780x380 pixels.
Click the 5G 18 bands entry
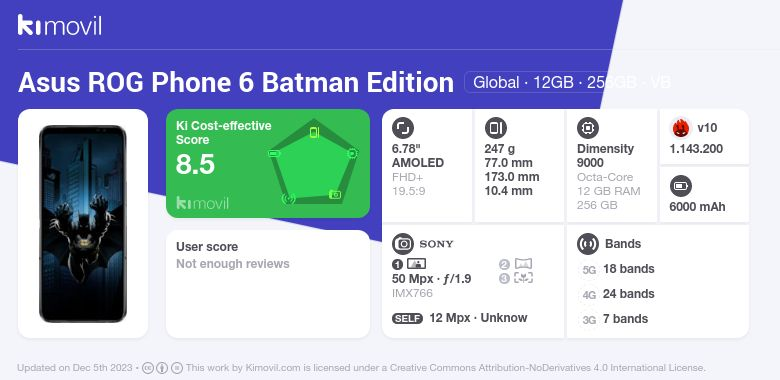[617, 269]
